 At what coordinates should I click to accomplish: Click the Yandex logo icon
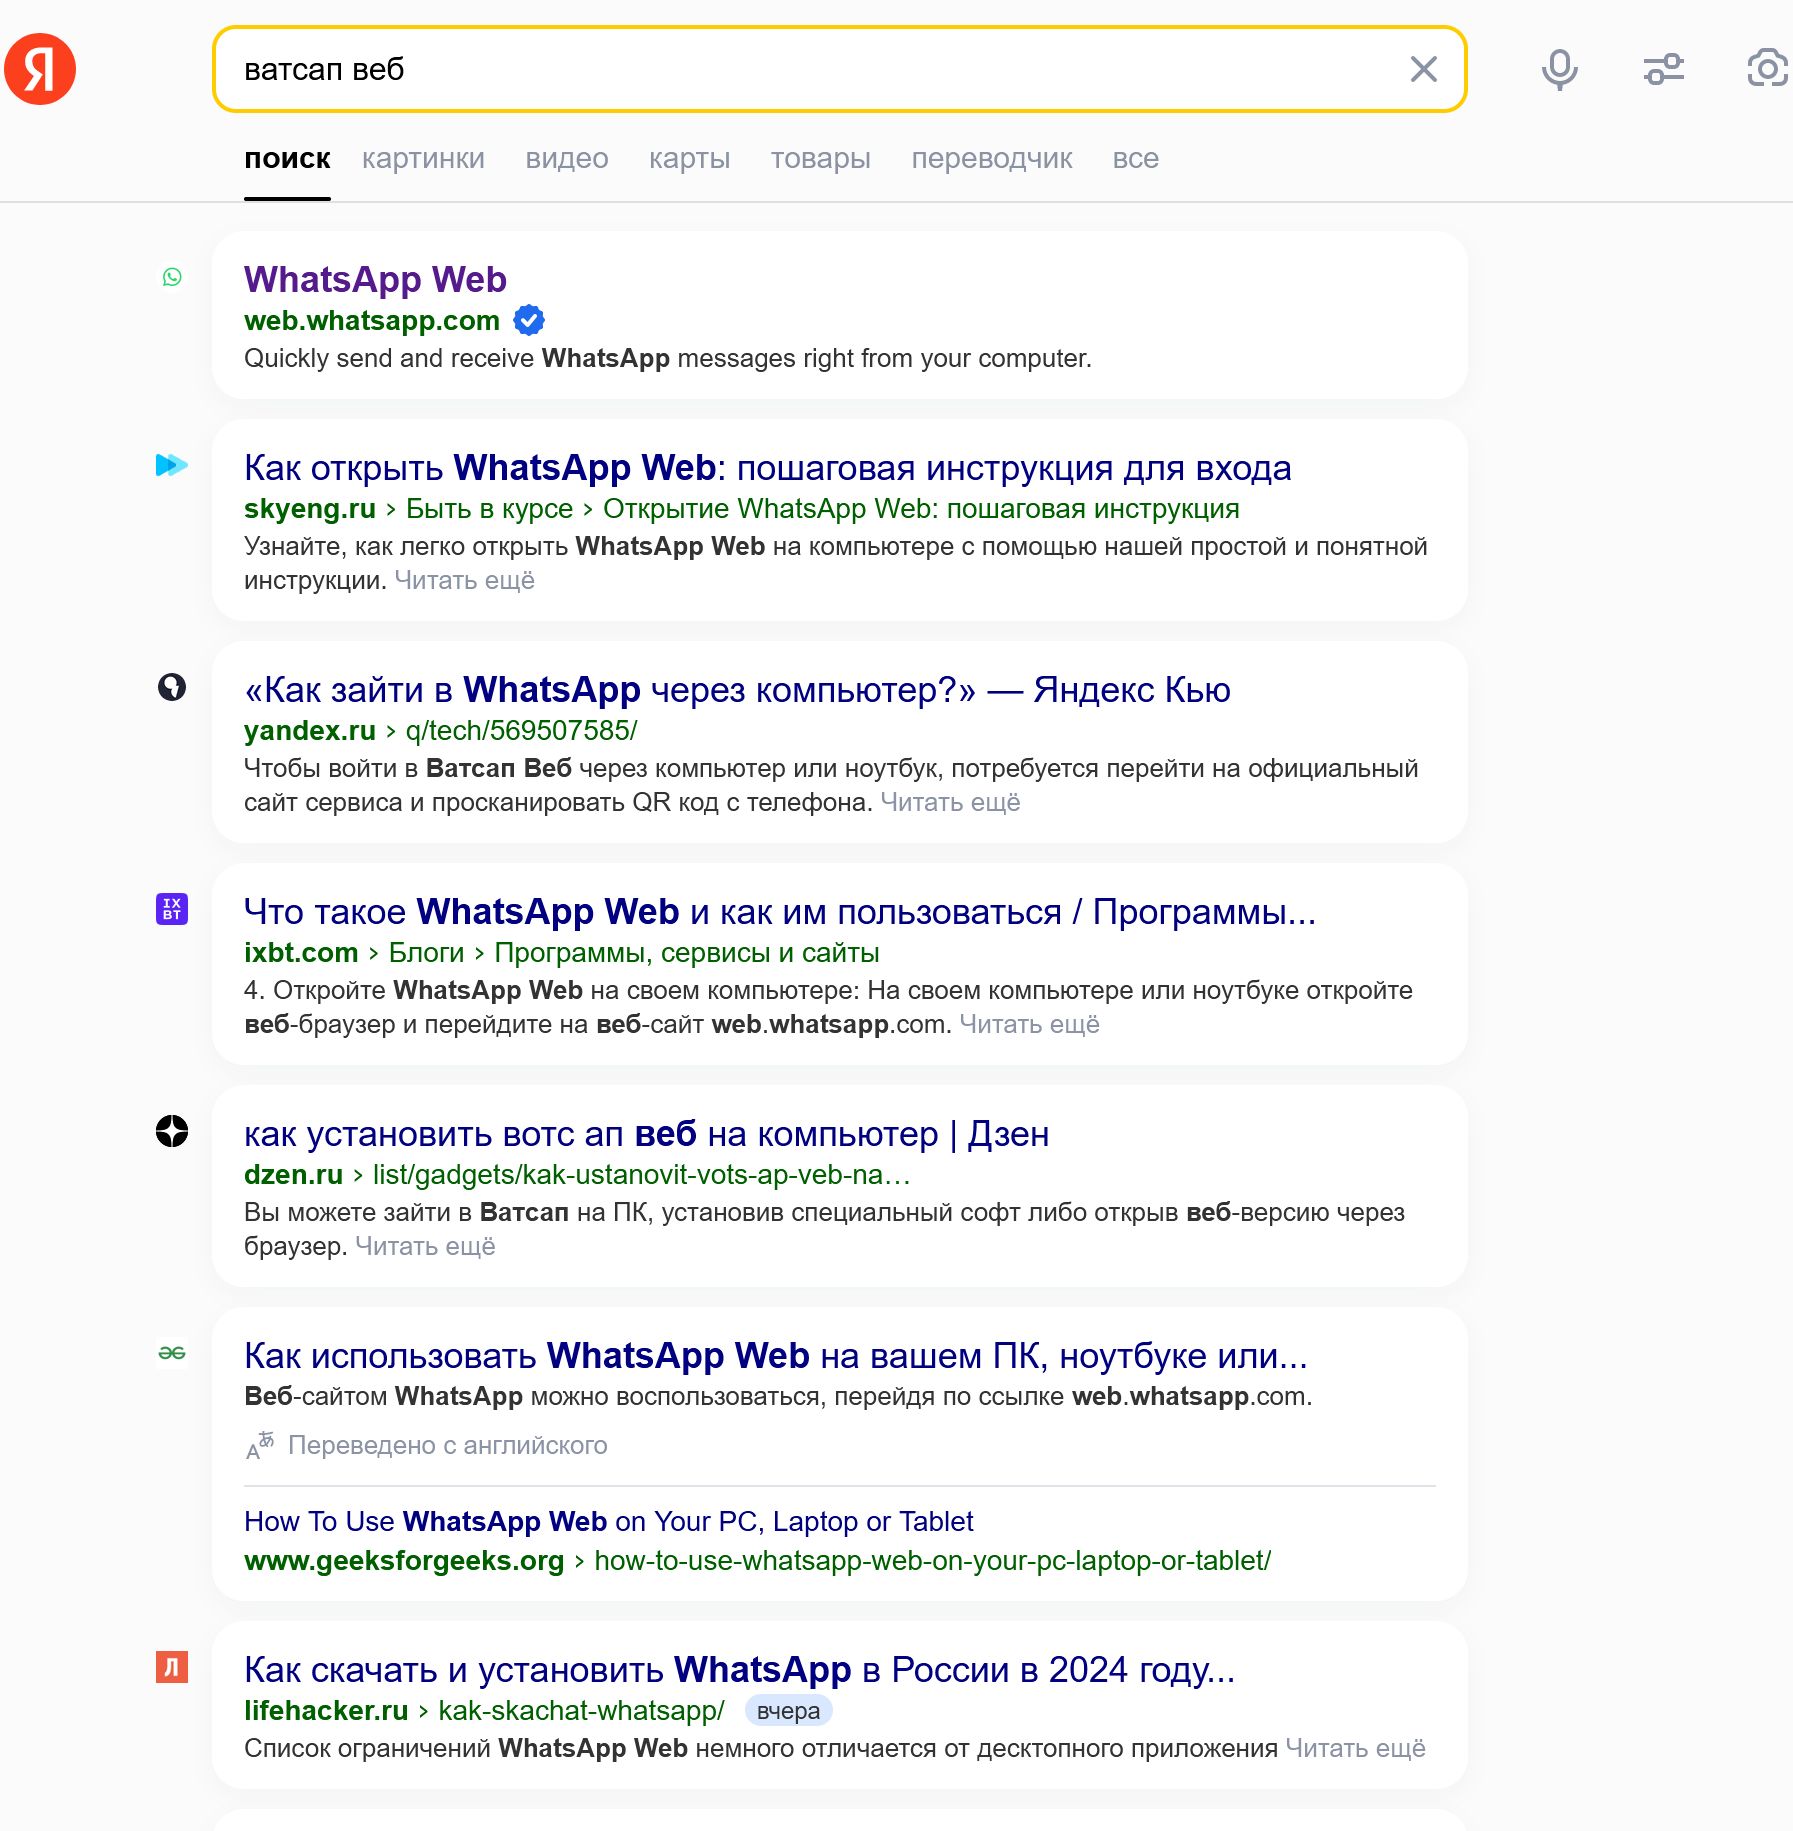40,69
